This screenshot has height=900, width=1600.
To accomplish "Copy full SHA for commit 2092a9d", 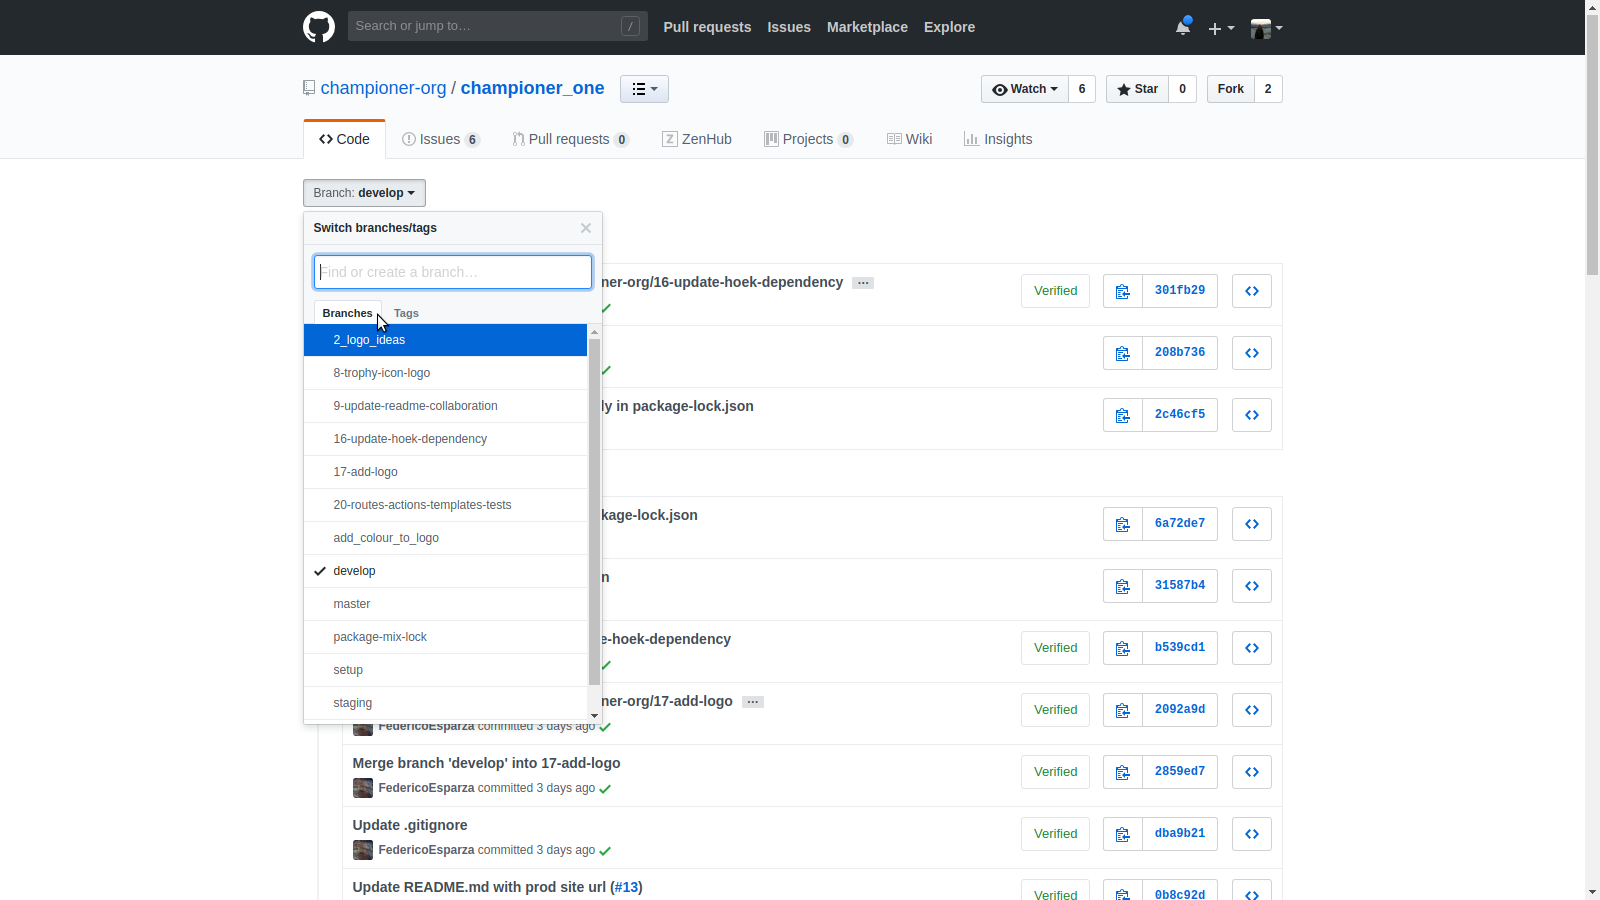I will pos(1123,710).
